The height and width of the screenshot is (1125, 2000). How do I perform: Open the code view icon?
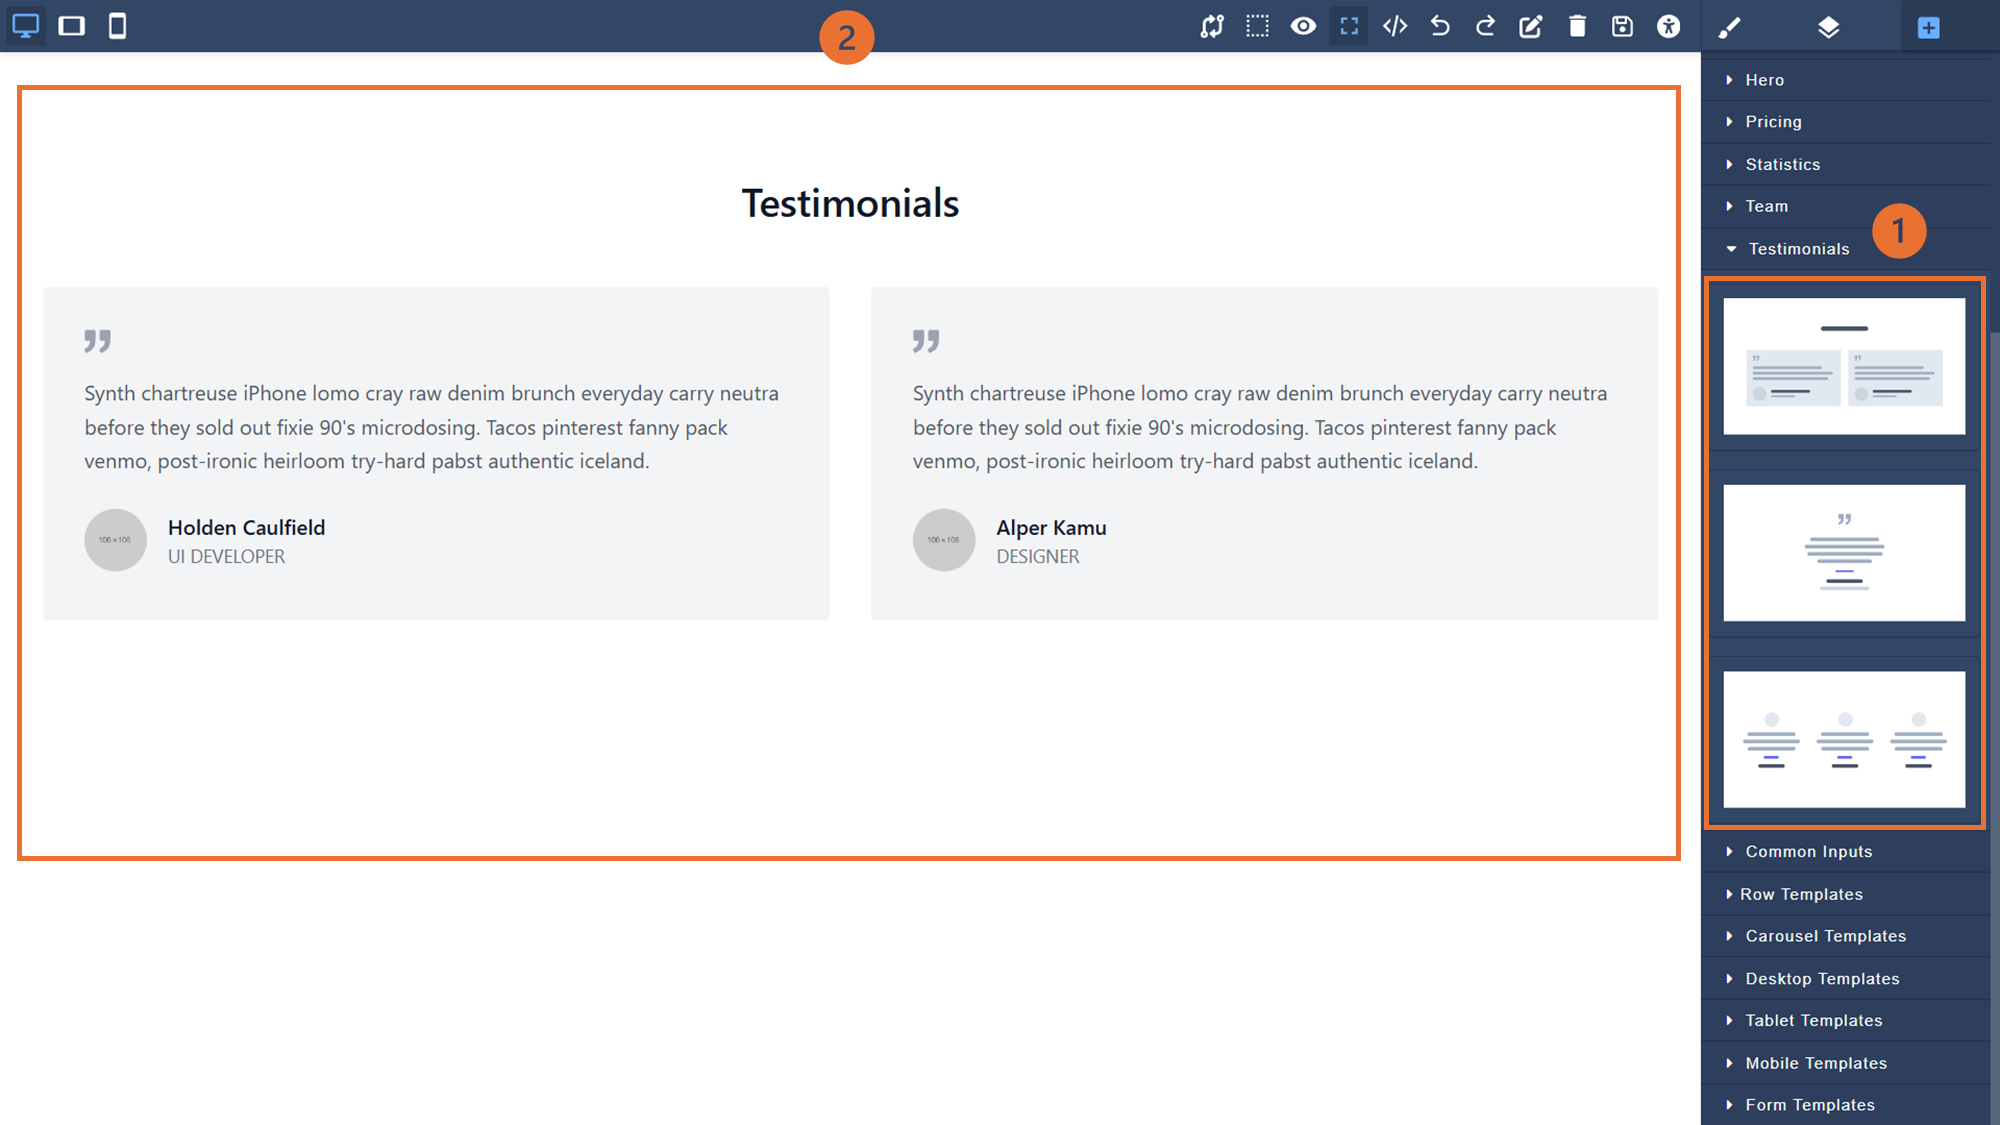(x=1395, y=26)
